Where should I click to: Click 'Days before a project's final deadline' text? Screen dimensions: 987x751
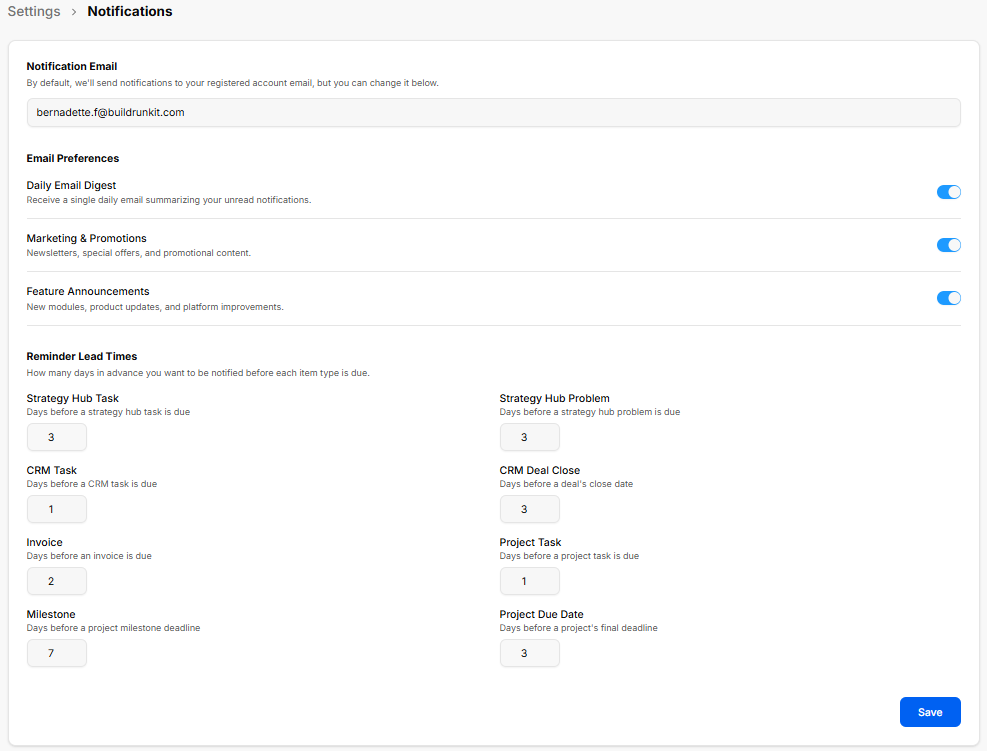point(578,628)
